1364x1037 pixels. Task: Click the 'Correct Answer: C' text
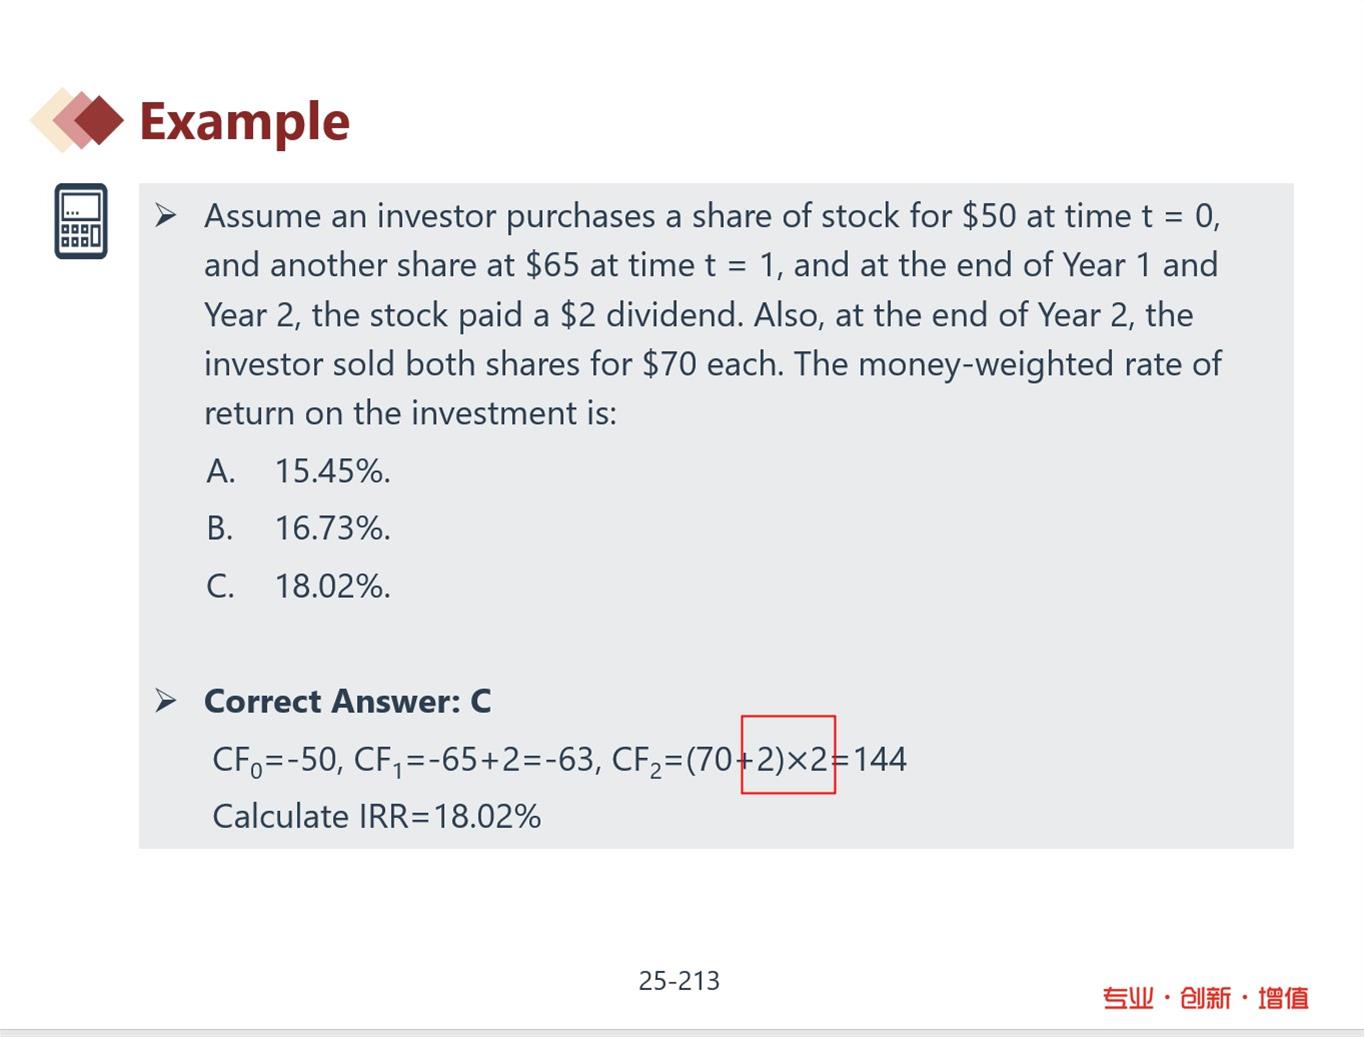(347, 701)
